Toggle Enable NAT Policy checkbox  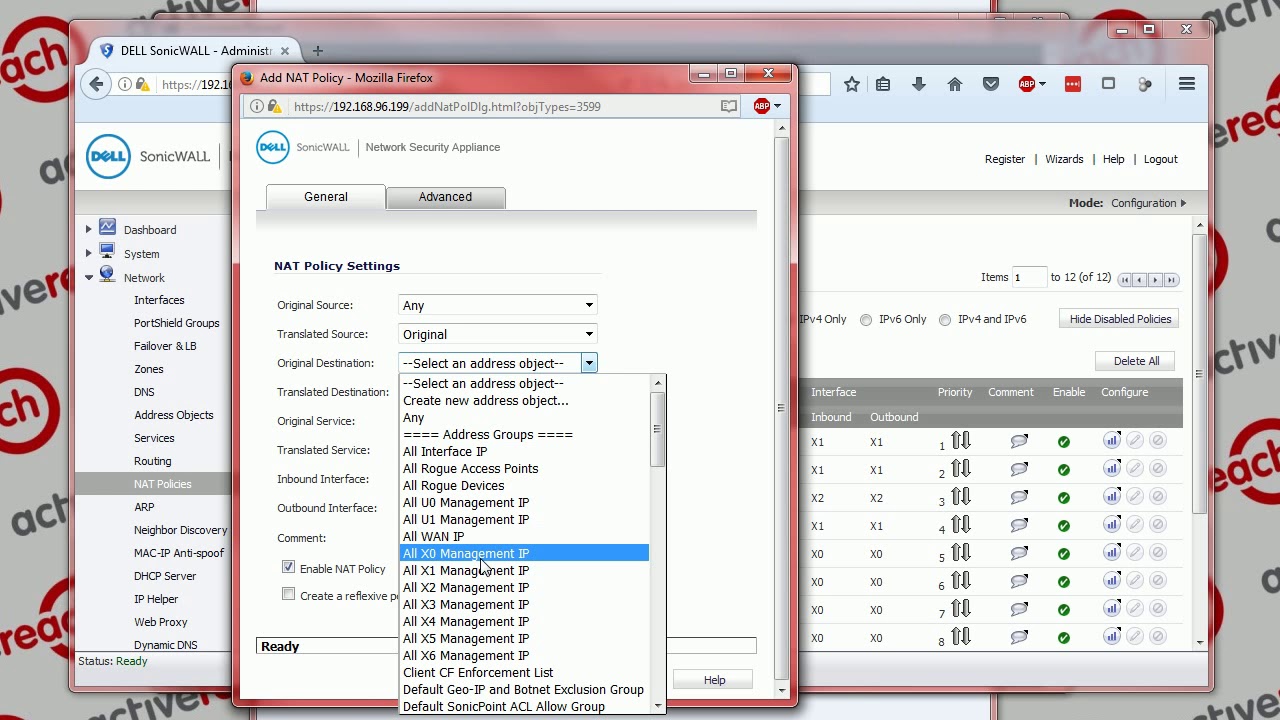tap(288, 567)
